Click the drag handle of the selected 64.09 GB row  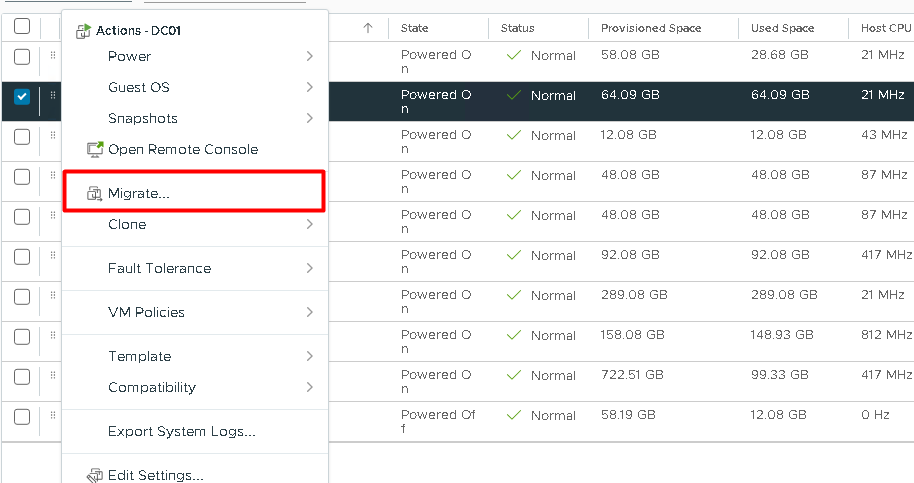(x=53, y=95)
